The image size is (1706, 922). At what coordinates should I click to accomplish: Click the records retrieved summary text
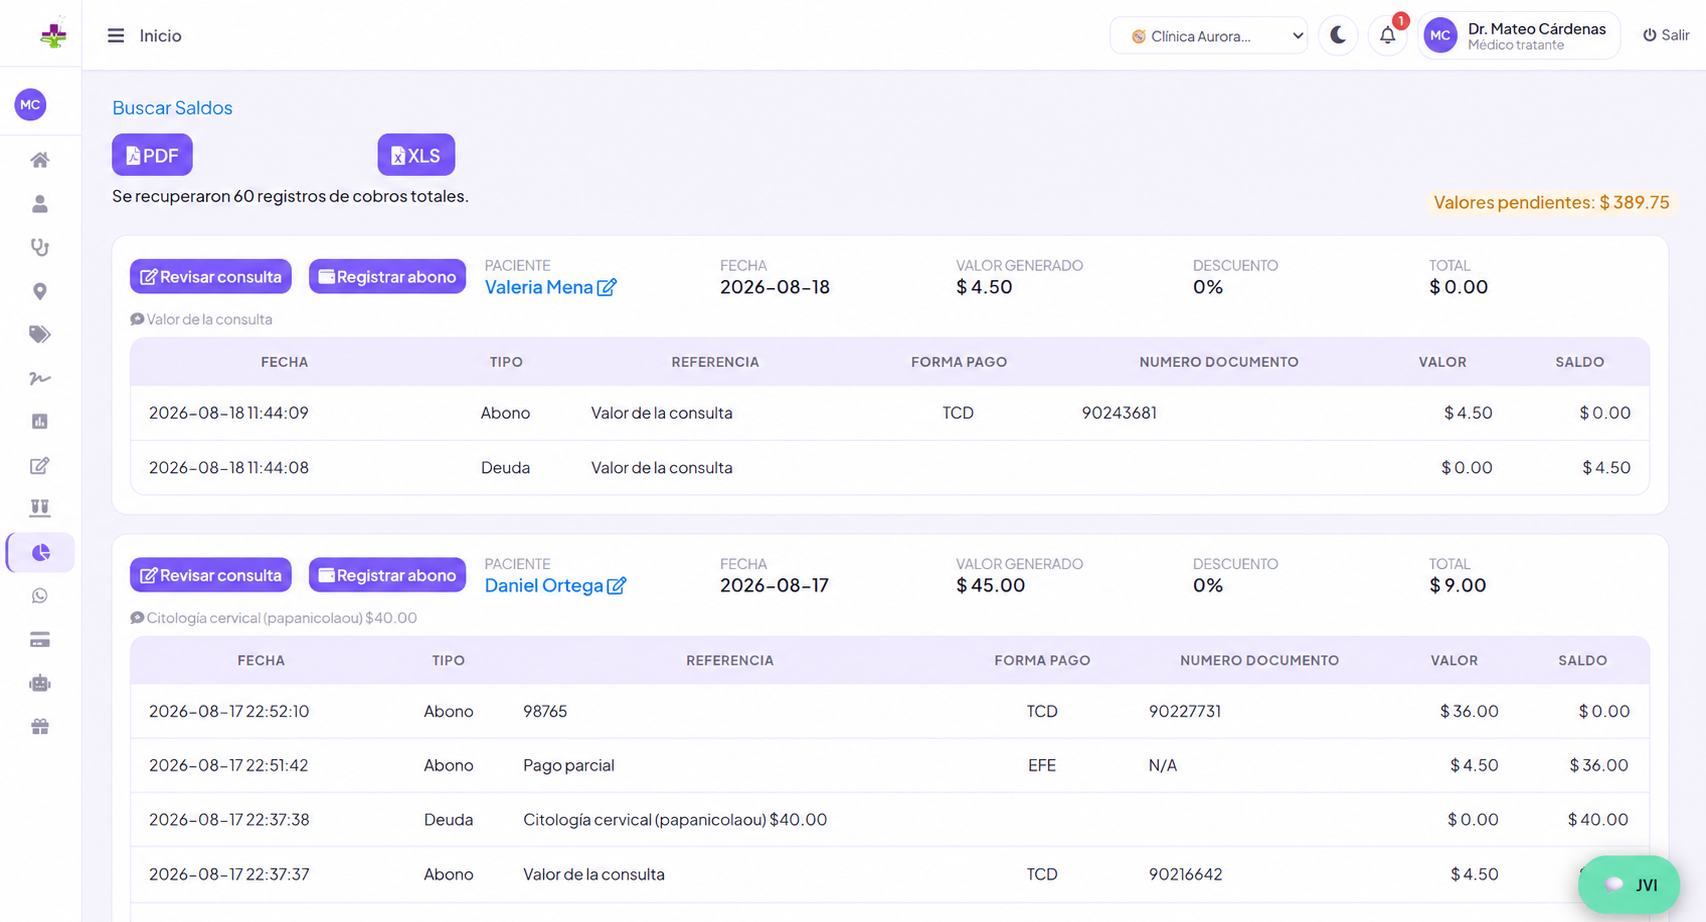290,196
